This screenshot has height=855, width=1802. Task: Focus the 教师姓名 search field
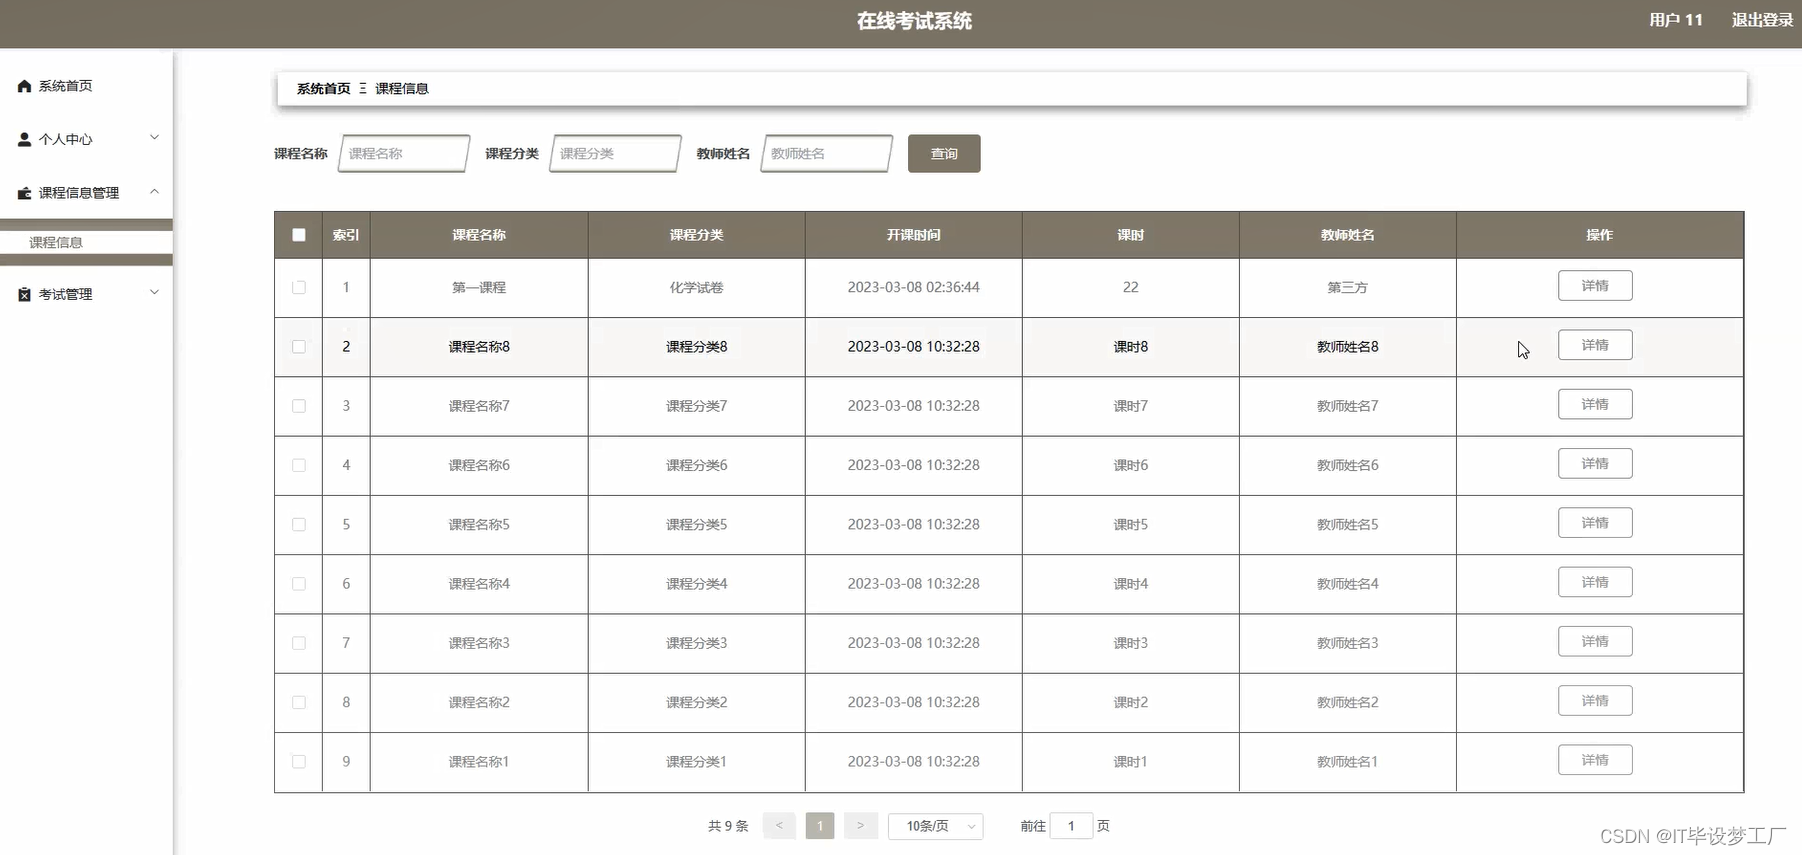tap(826, 154)
